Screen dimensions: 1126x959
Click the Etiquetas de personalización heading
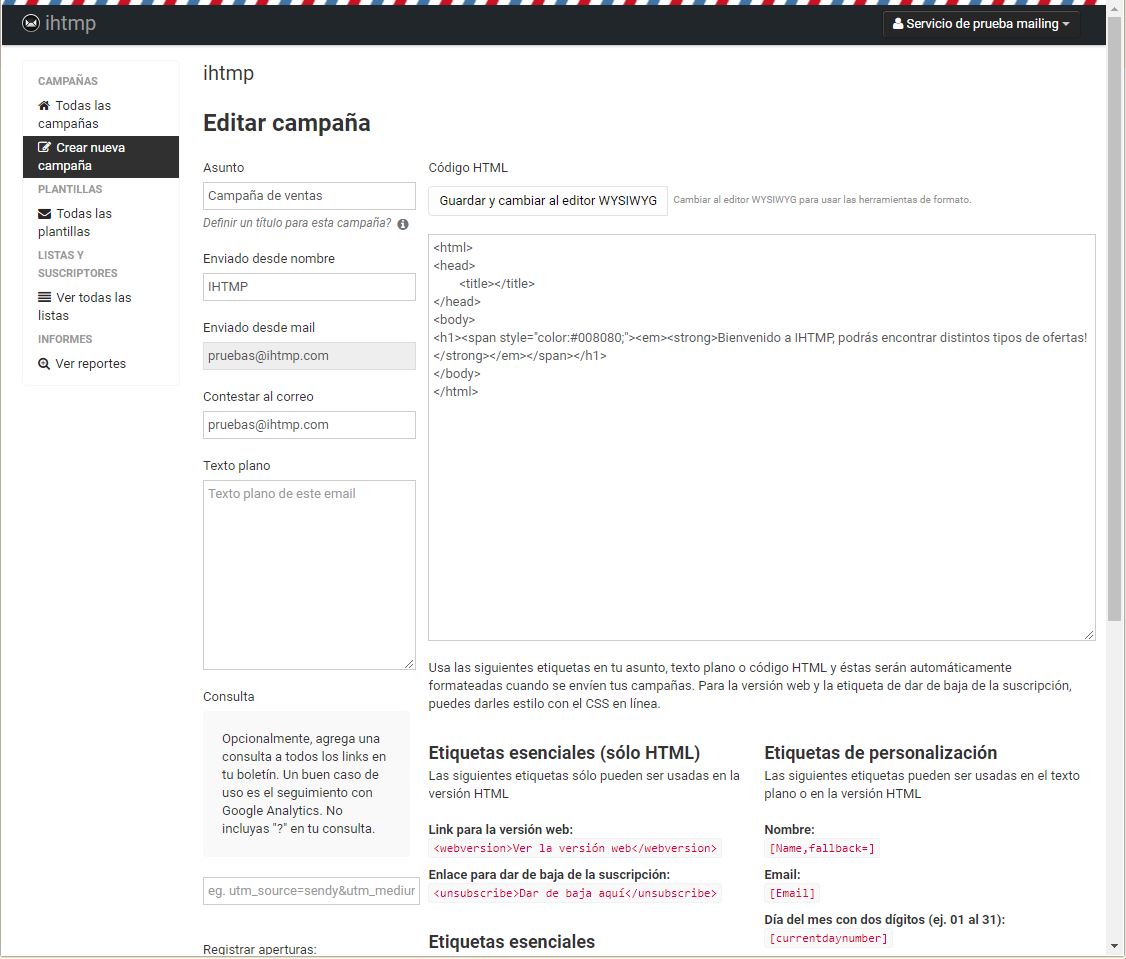(880, 753)
